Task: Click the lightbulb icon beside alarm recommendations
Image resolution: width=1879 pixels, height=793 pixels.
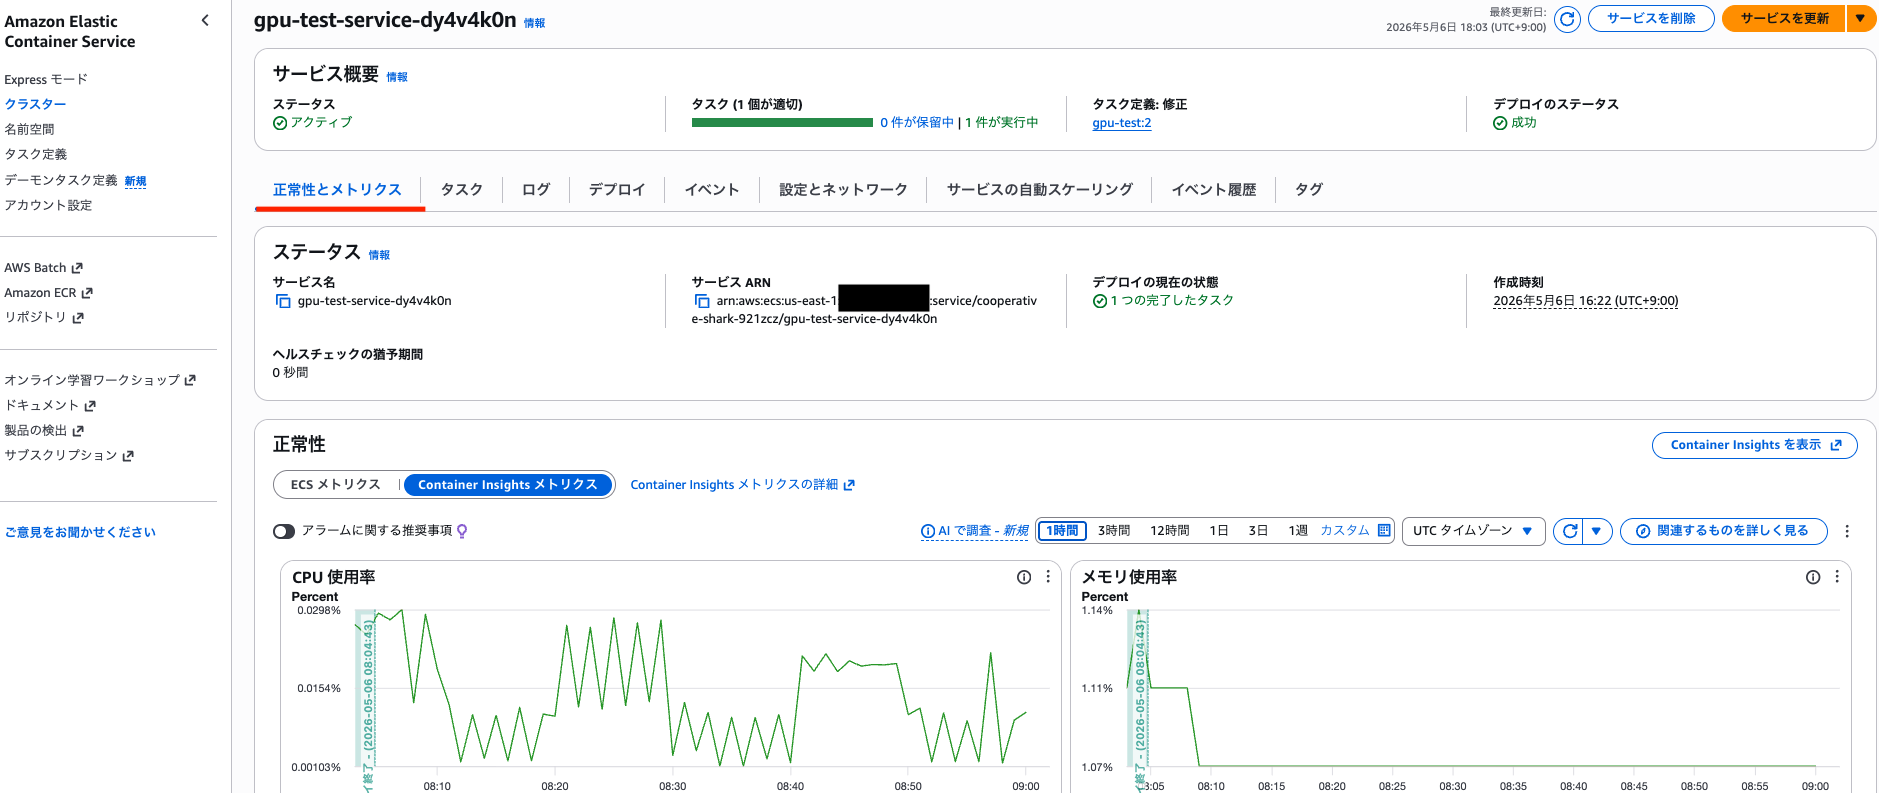Action: (462, 531)
